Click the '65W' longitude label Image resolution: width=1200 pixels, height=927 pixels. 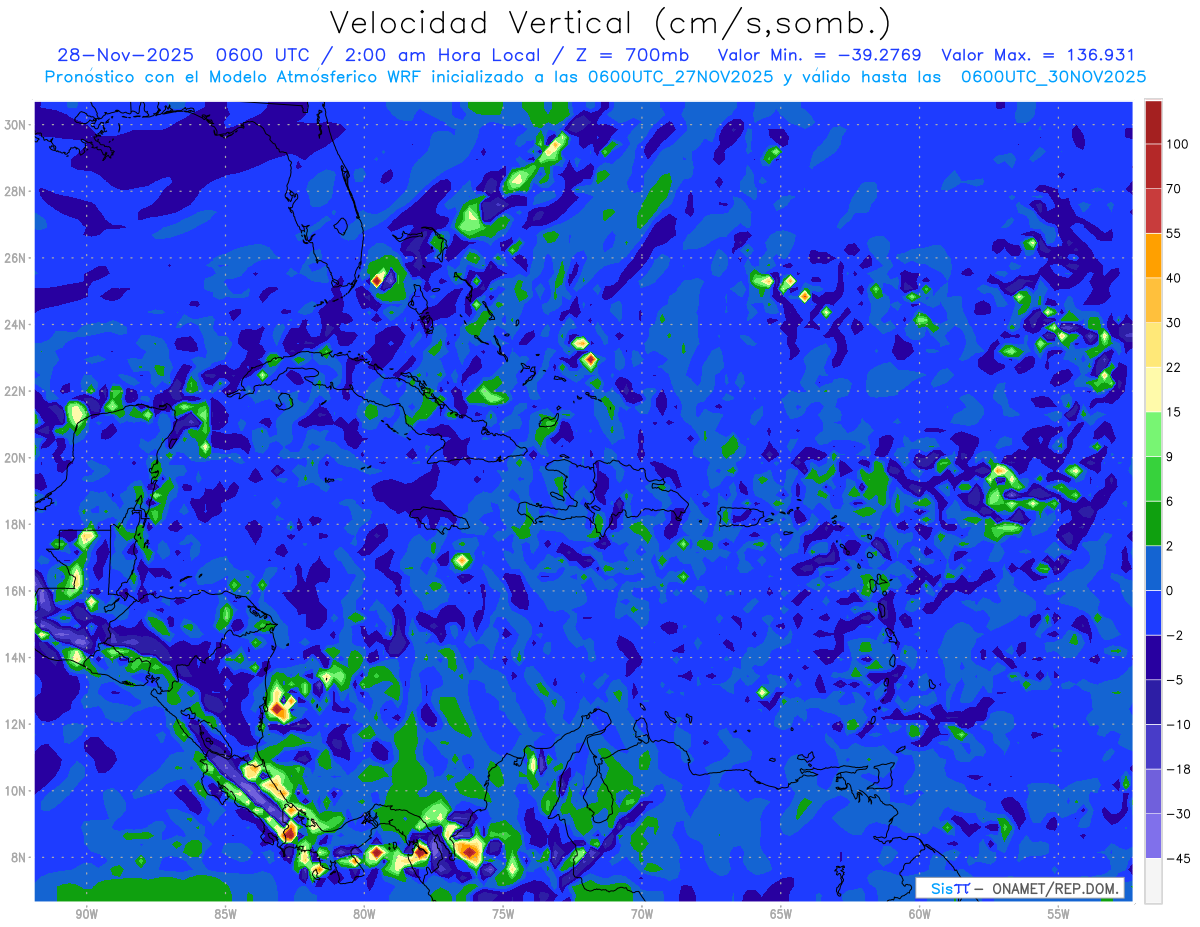tap(781, 913)
